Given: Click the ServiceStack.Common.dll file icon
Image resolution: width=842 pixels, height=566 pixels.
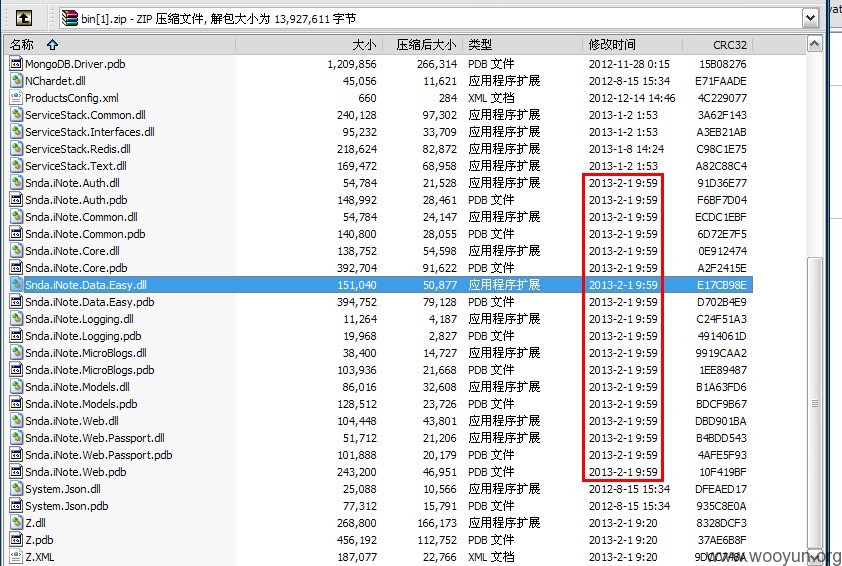Looking at the screenshot, I should click(x=17, y=115).
